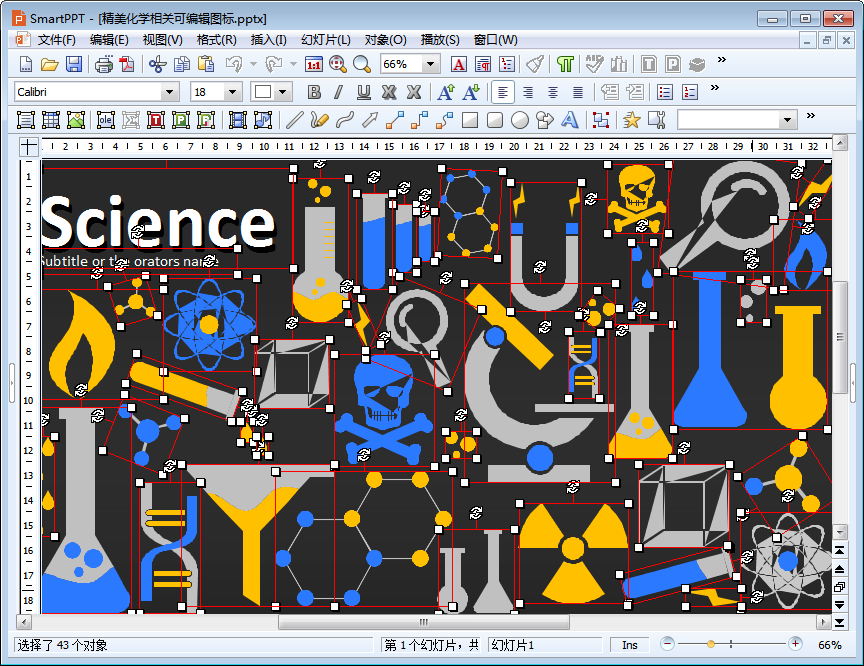Zoom out with the minus button

(x=667, y=643)
